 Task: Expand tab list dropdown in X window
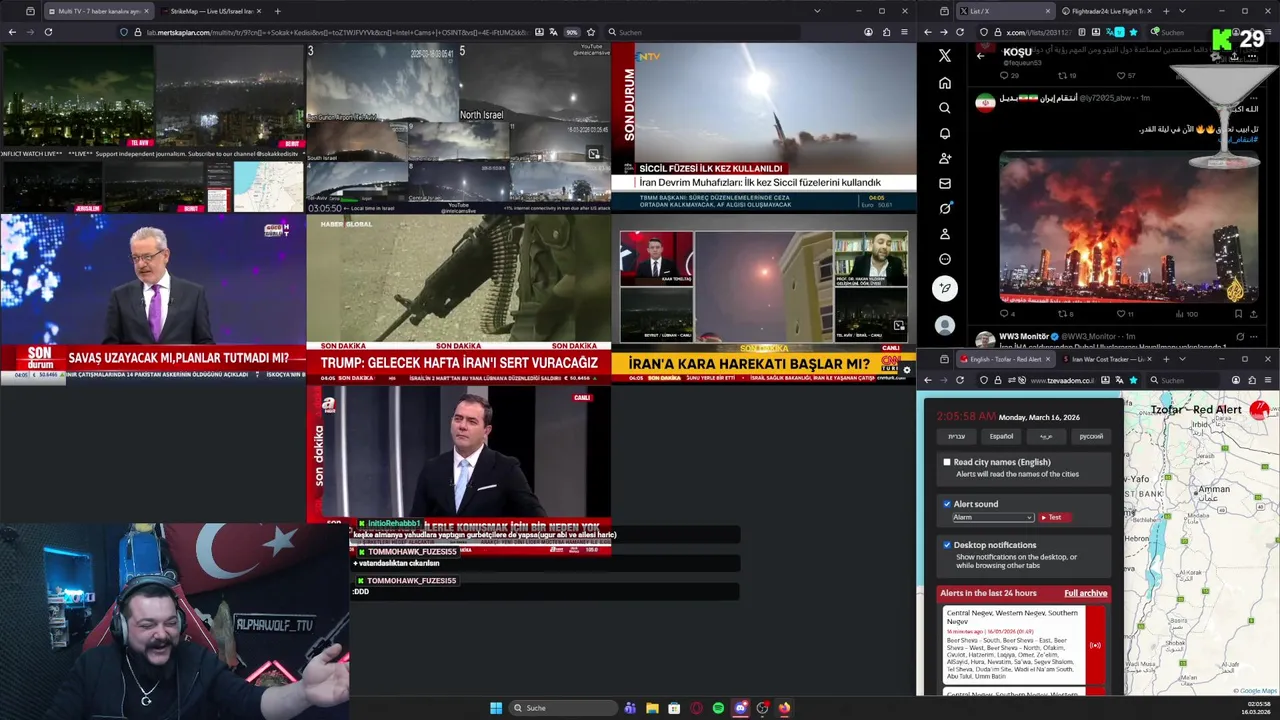click(x=1182, y=11)
